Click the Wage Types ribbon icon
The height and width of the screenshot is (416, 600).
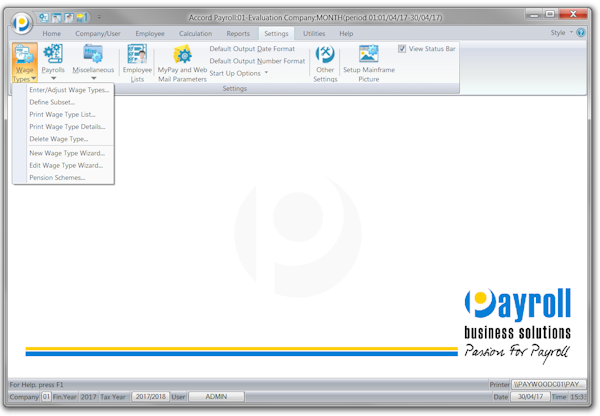coord(24,62)
